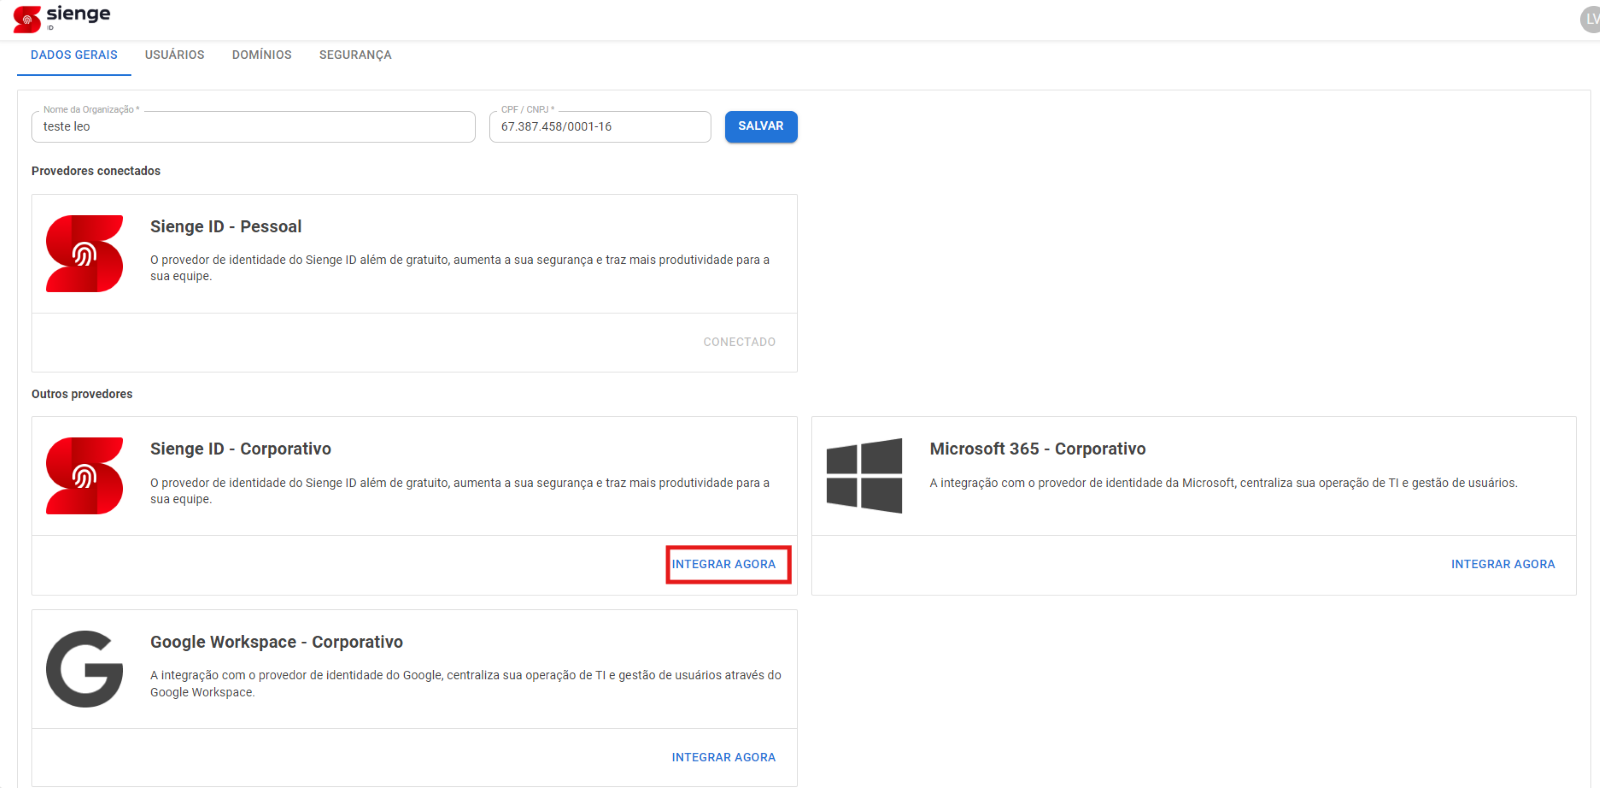Select the Sienge ID - Pessoal title
Screen dimensions: 1600x788
coord(226,227)
